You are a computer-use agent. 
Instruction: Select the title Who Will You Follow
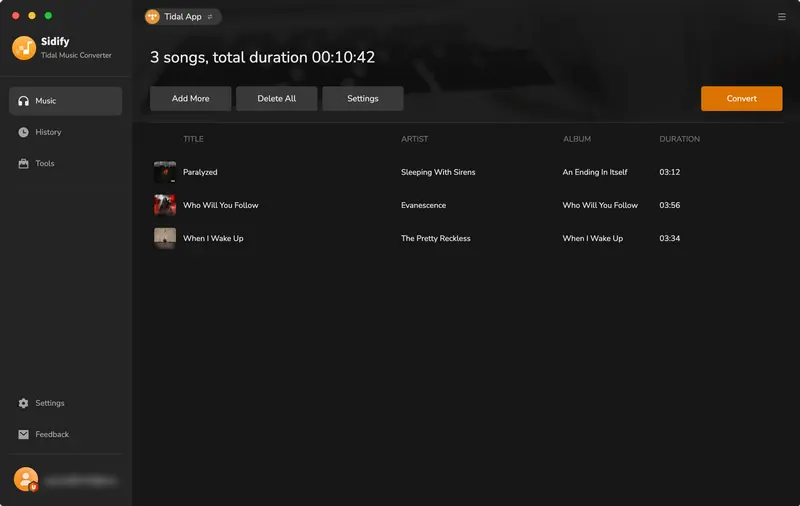pos(220,205)
